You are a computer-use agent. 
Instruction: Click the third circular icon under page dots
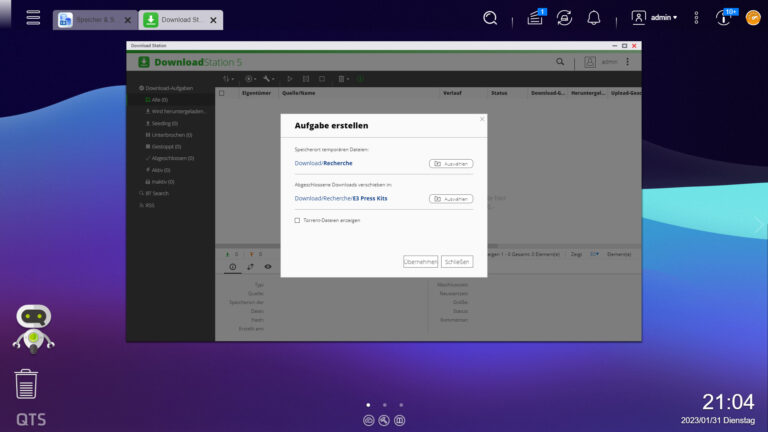click(x=400, y=420)
